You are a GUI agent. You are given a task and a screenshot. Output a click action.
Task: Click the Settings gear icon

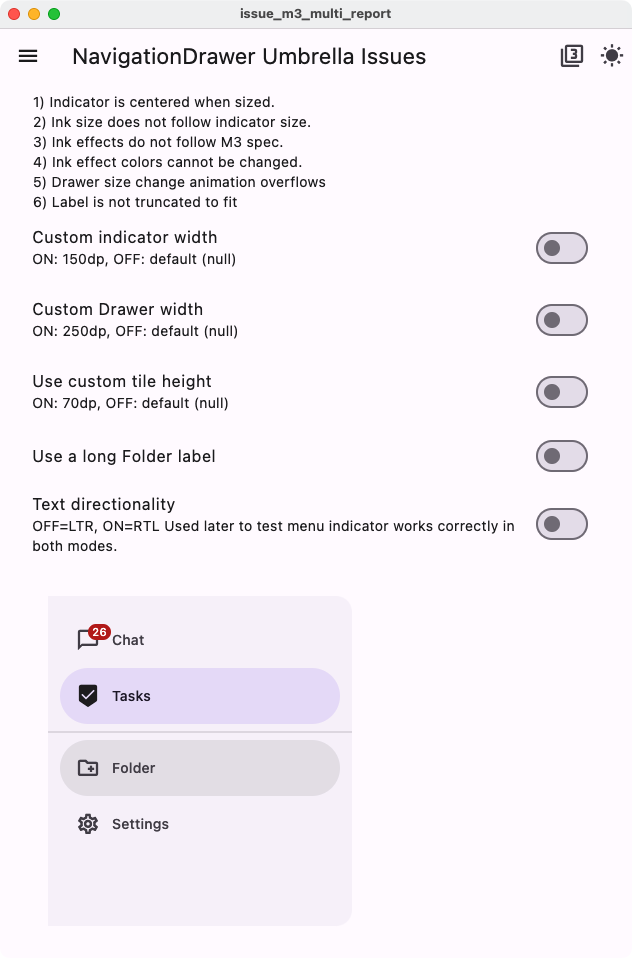(88, 823)
